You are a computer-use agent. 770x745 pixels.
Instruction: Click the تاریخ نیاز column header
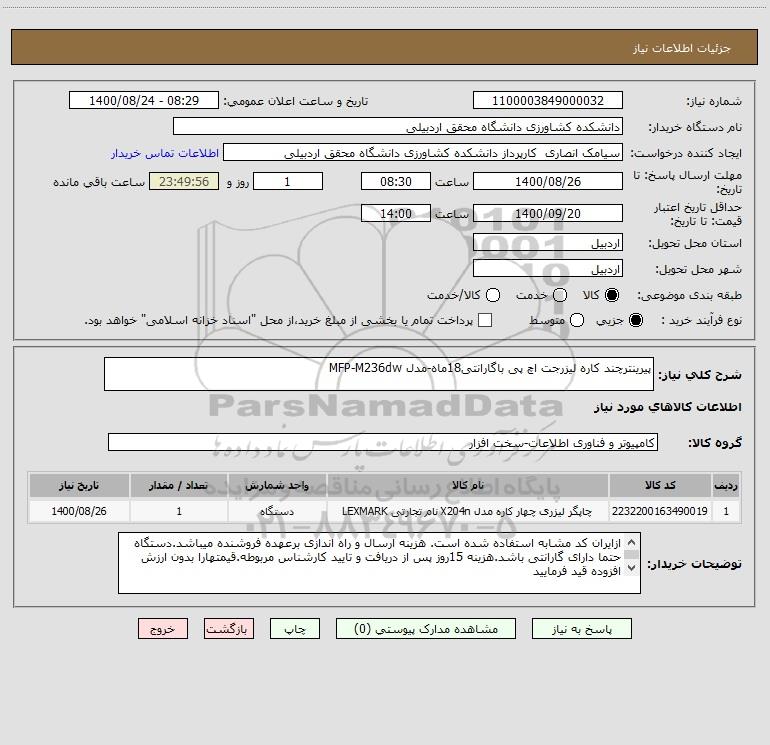pyautogui.click(x=79, y=485)
